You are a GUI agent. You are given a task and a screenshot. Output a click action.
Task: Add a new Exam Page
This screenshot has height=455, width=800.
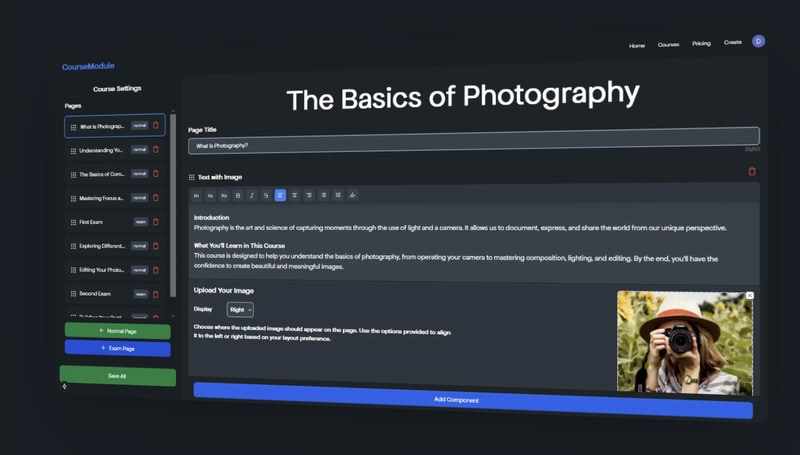117,348
